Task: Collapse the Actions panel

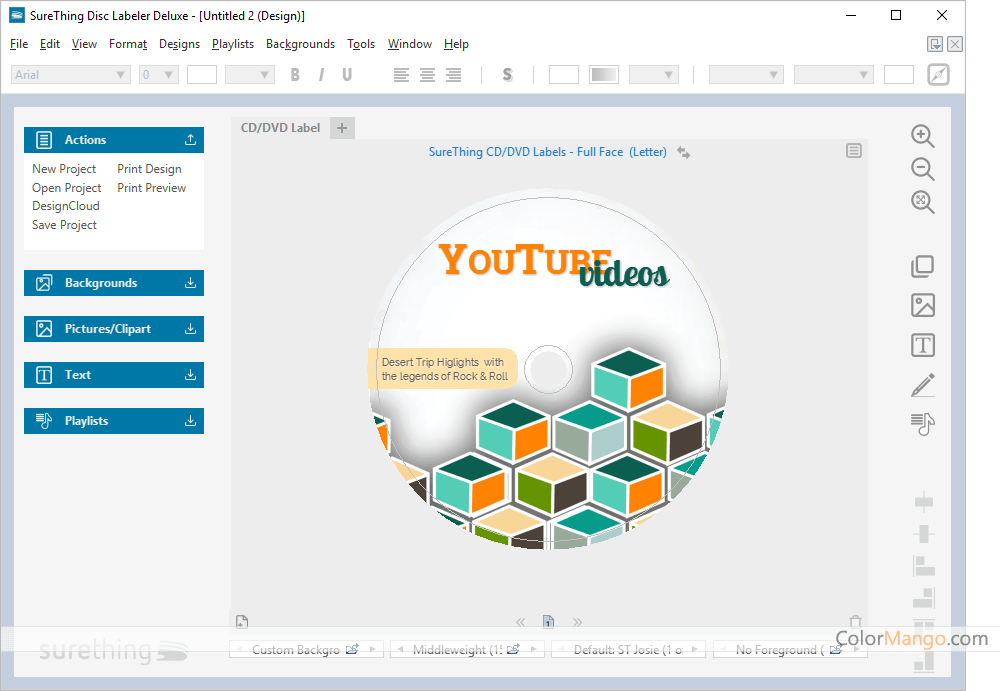Action: tap(190, 140)
